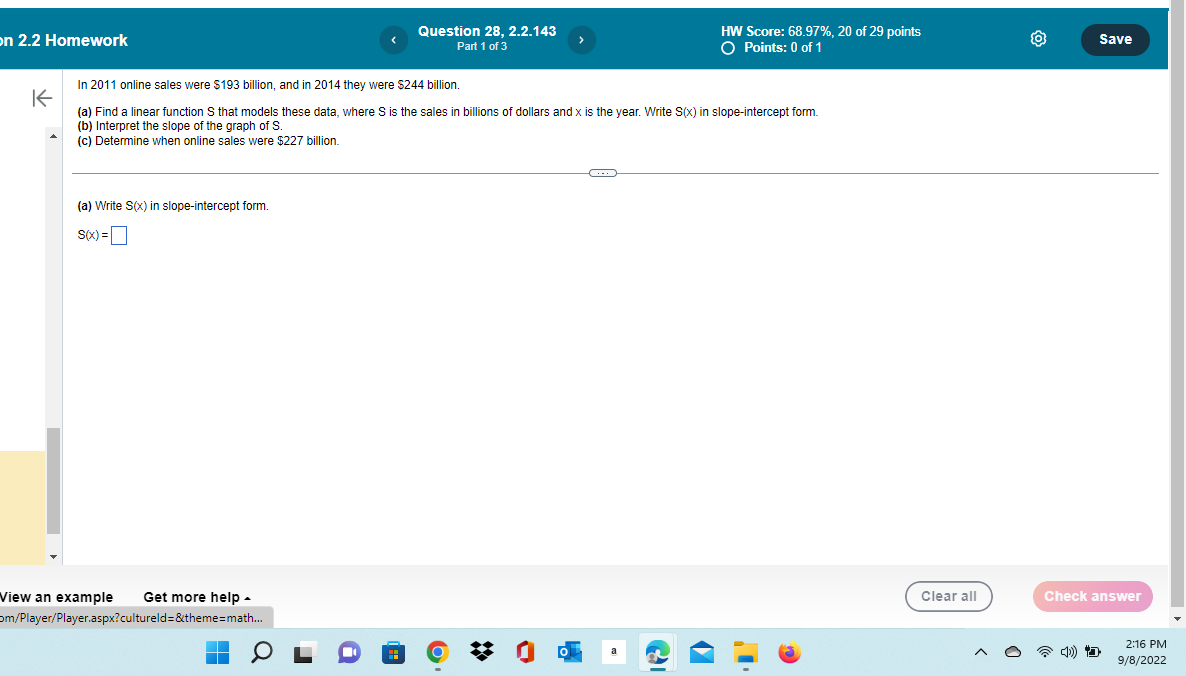The width and height of the screenshot is (1186, 676).
Task: Open the Microsoft Store
Action: click(x=393, y=652)
